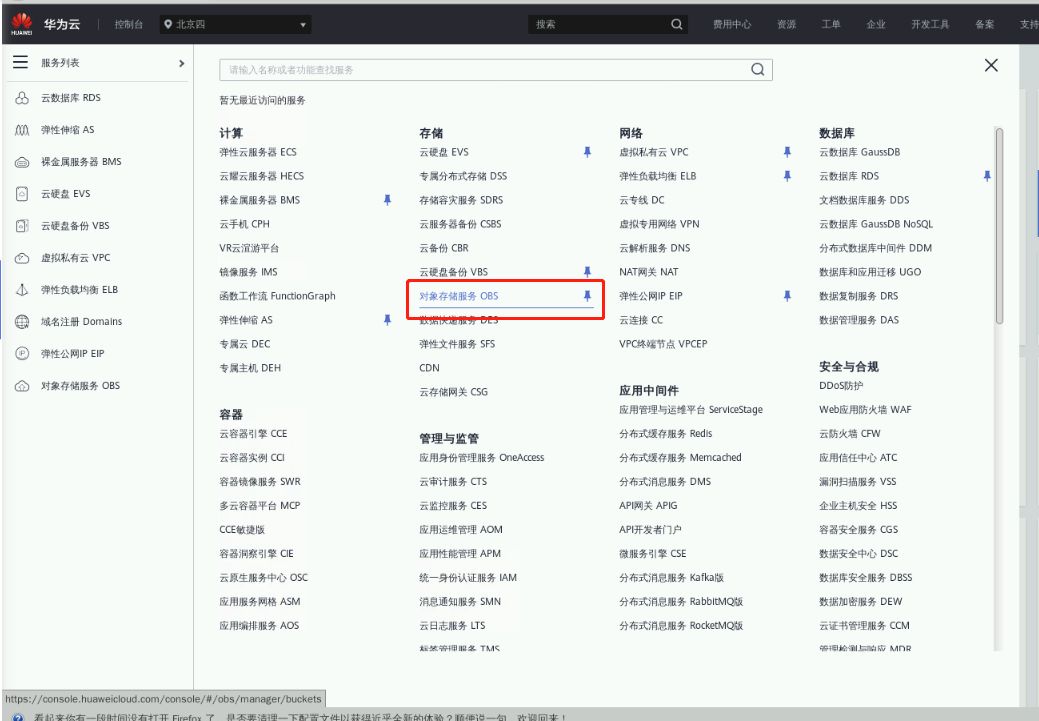This screenshot has width=1039, height=721.
Task: Close the service list panel
Action: (x=991, y=65)
